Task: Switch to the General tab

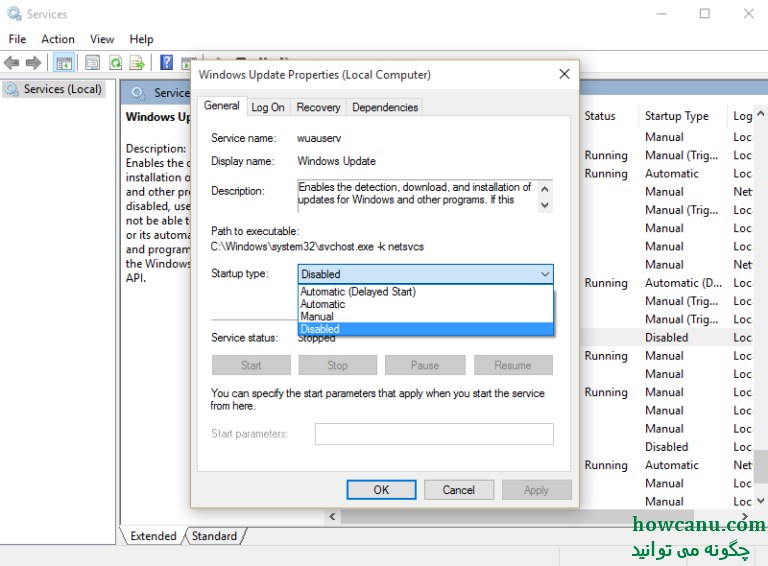Action: pos(222,106)
